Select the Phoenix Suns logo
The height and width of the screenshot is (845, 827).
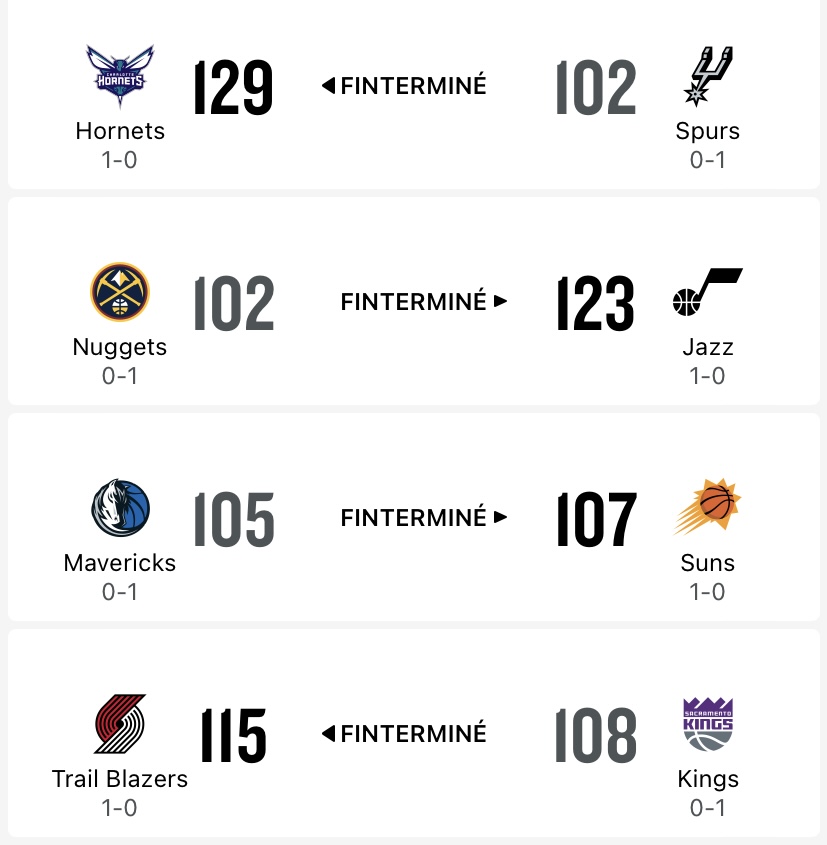[x=707, y=507]
